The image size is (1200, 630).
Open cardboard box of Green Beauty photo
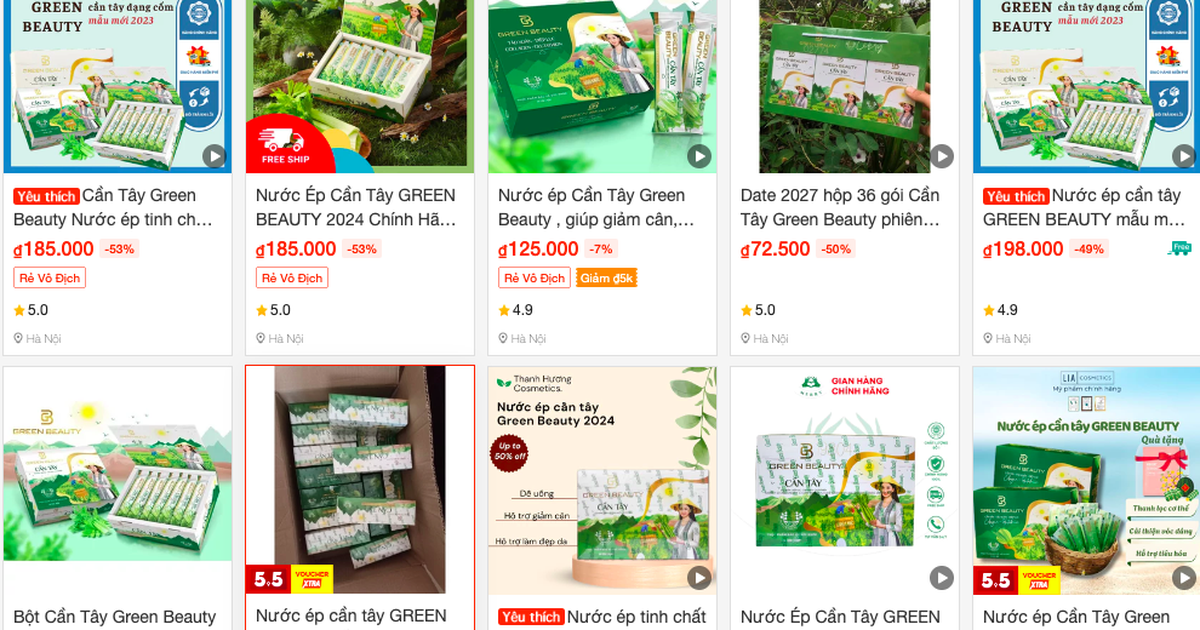[x=360, y=479]
